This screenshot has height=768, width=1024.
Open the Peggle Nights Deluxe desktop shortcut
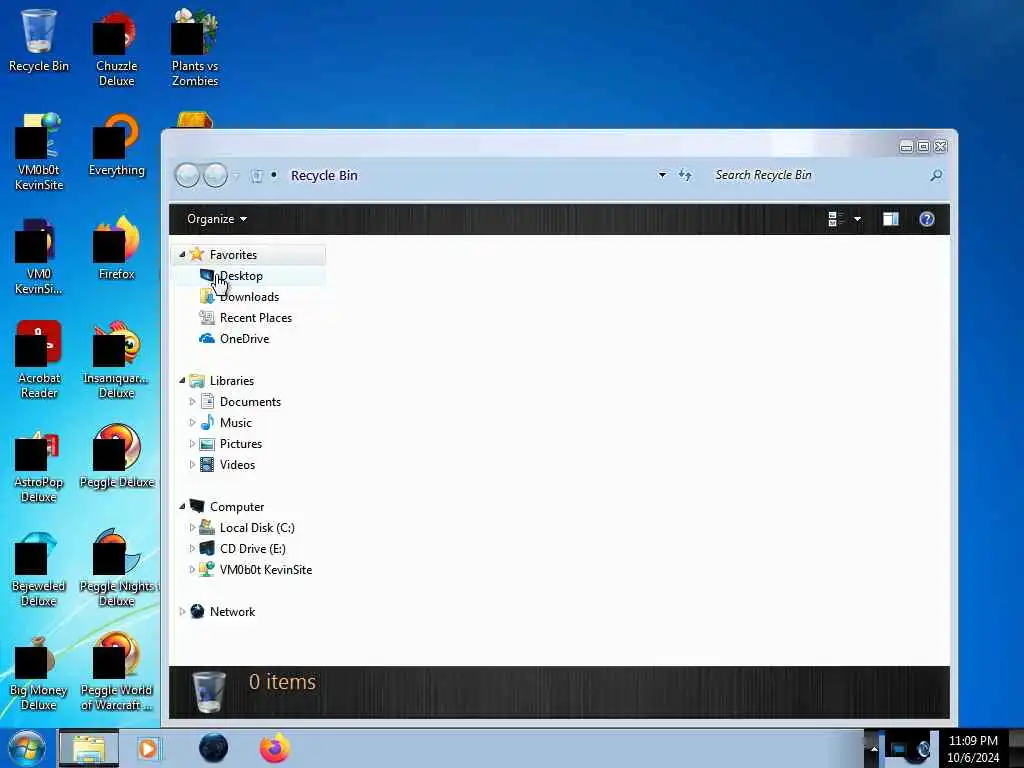118,568
